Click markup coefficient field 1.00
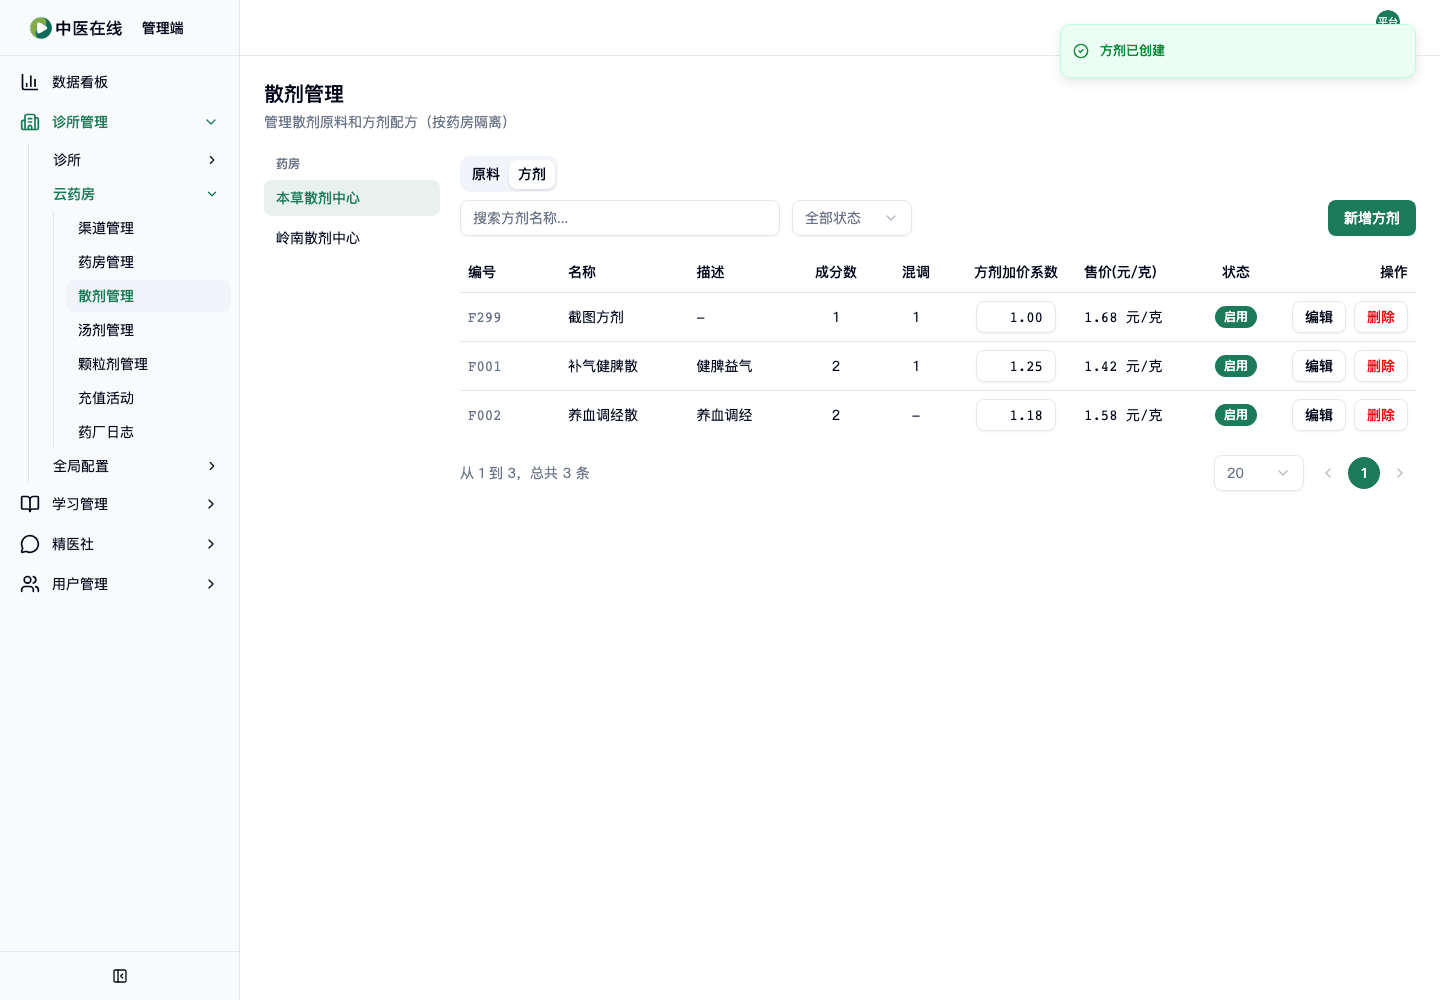Viewport: 1440px width, 1000px height. click(1016, 317)
